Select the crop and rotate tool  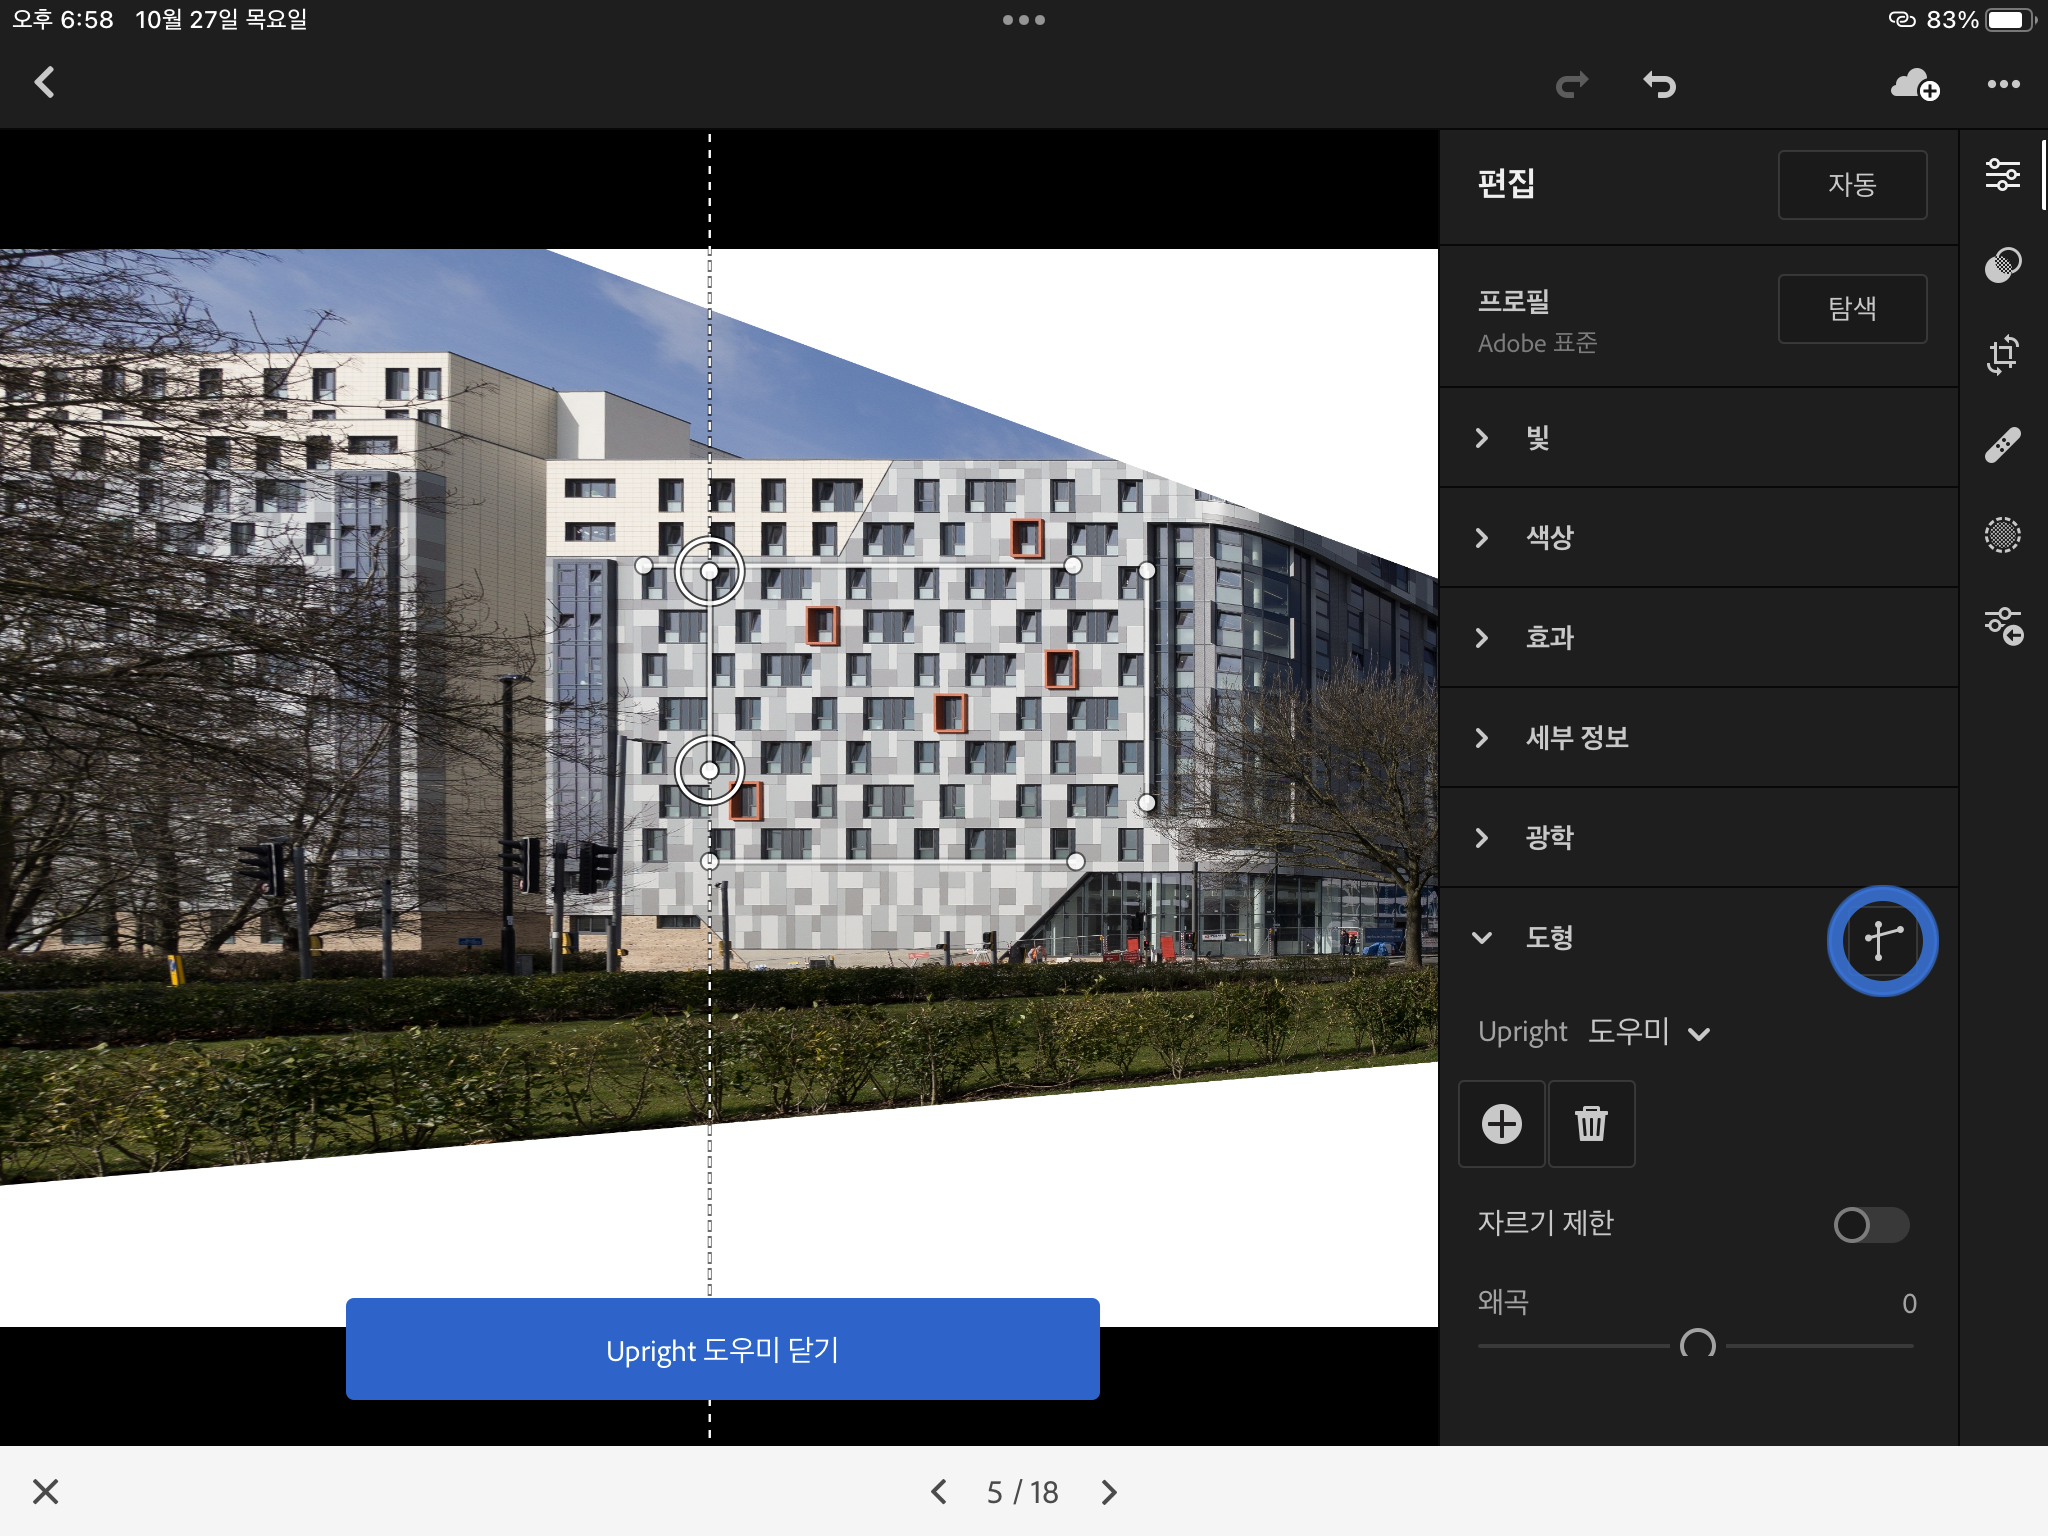point(2002,355)
